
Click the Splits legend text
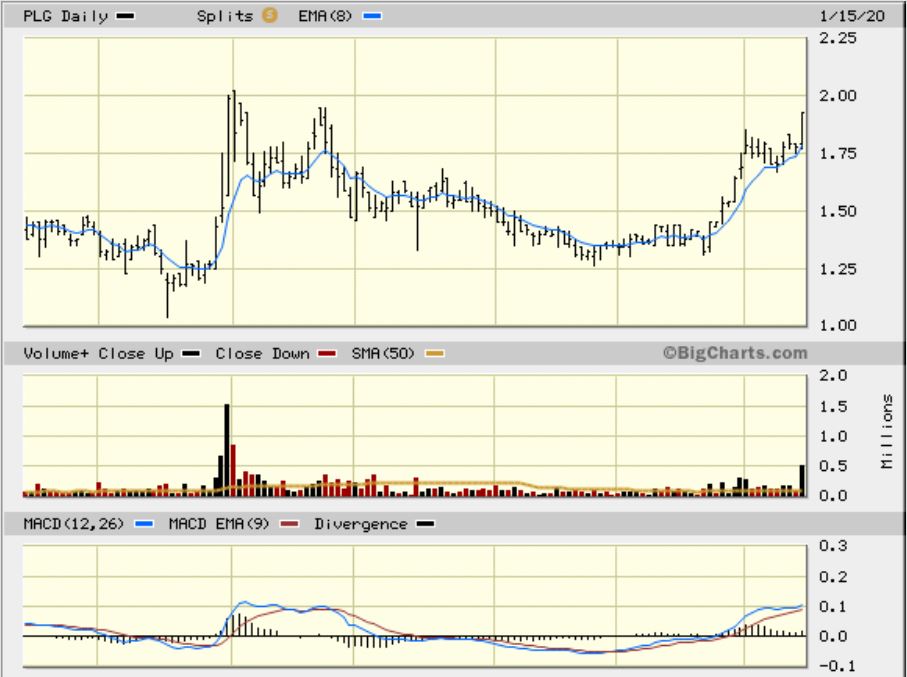coord(227,16)
